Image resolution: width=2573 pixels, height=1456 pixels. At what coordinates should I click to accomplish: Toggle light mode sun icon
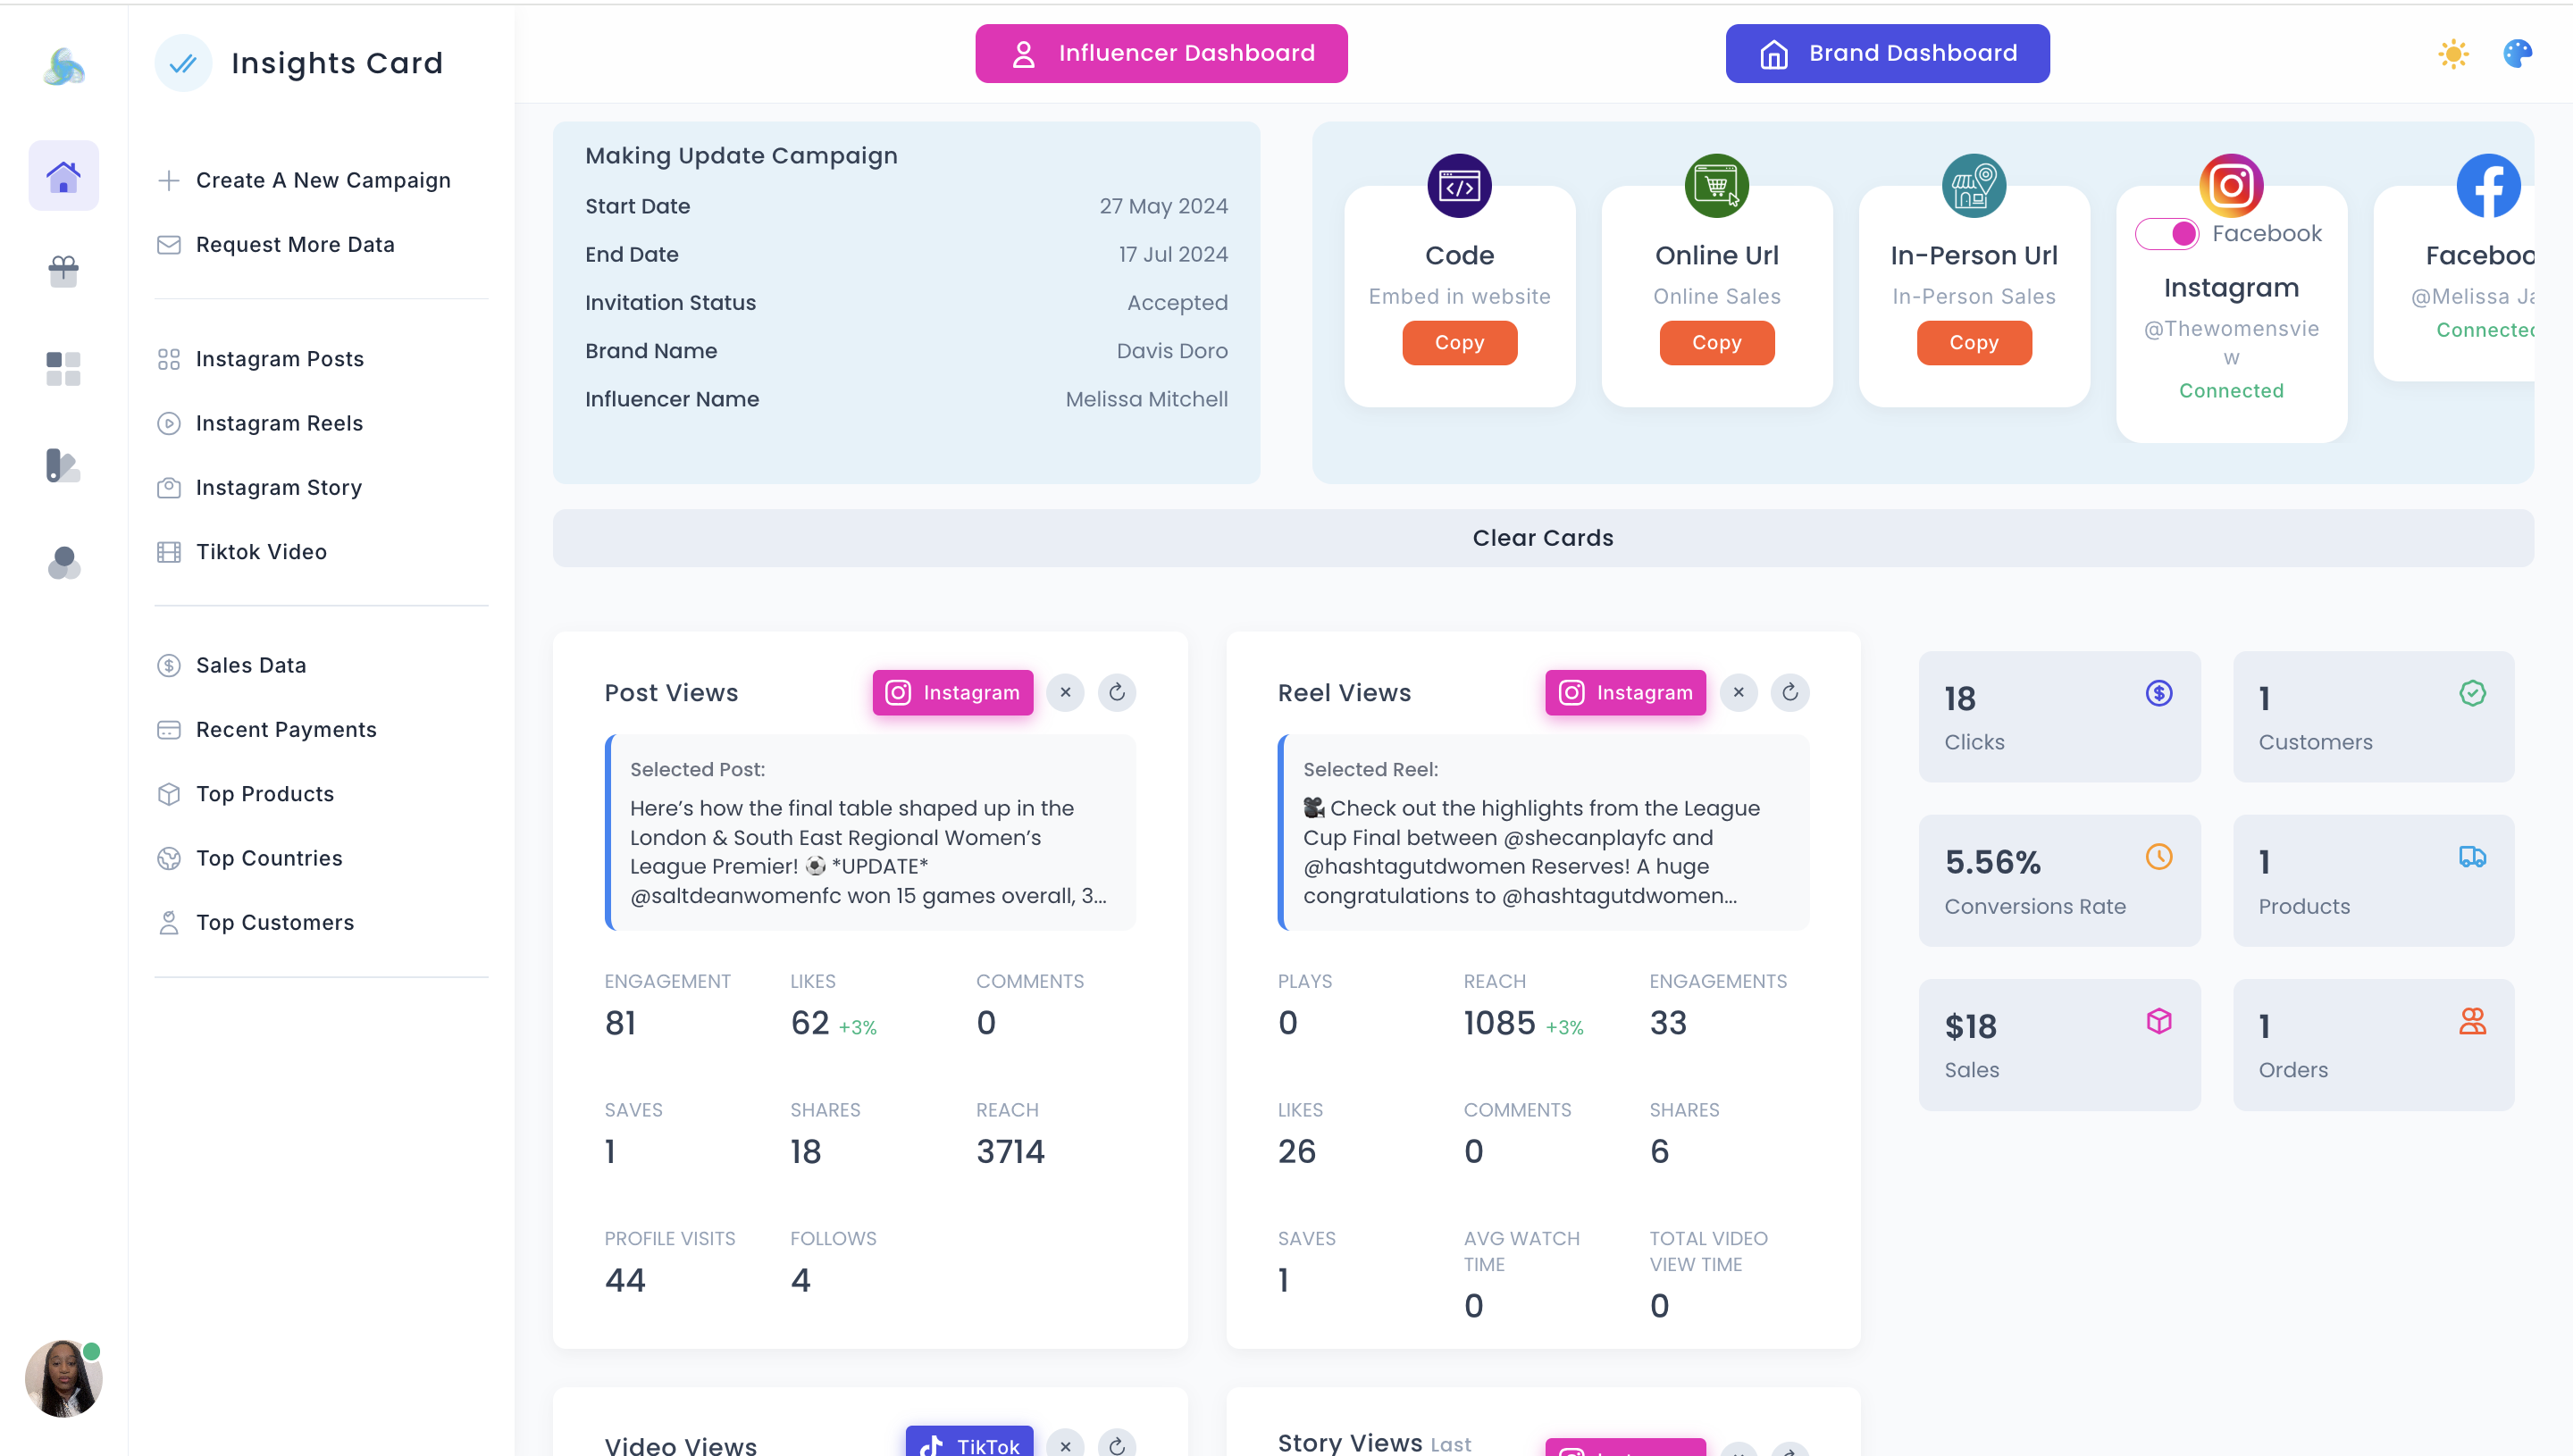coord(2453,54)
